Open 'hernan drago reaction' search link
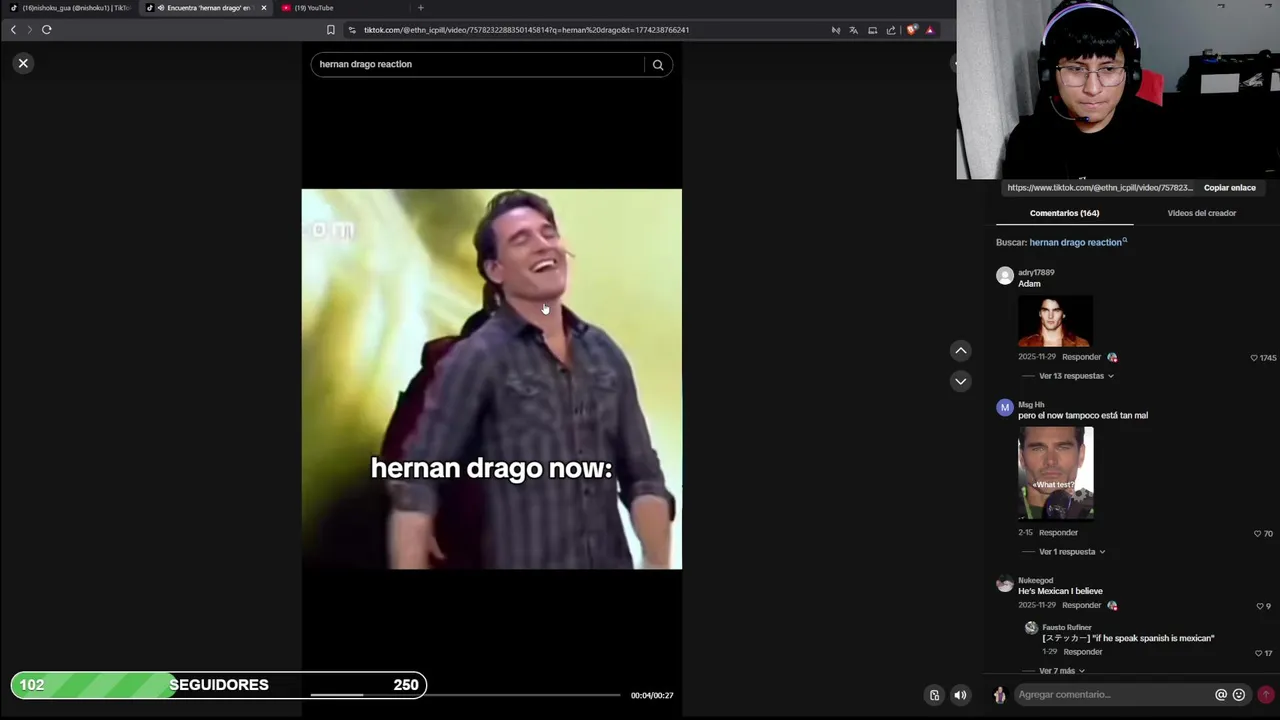 click(1078, 242)
